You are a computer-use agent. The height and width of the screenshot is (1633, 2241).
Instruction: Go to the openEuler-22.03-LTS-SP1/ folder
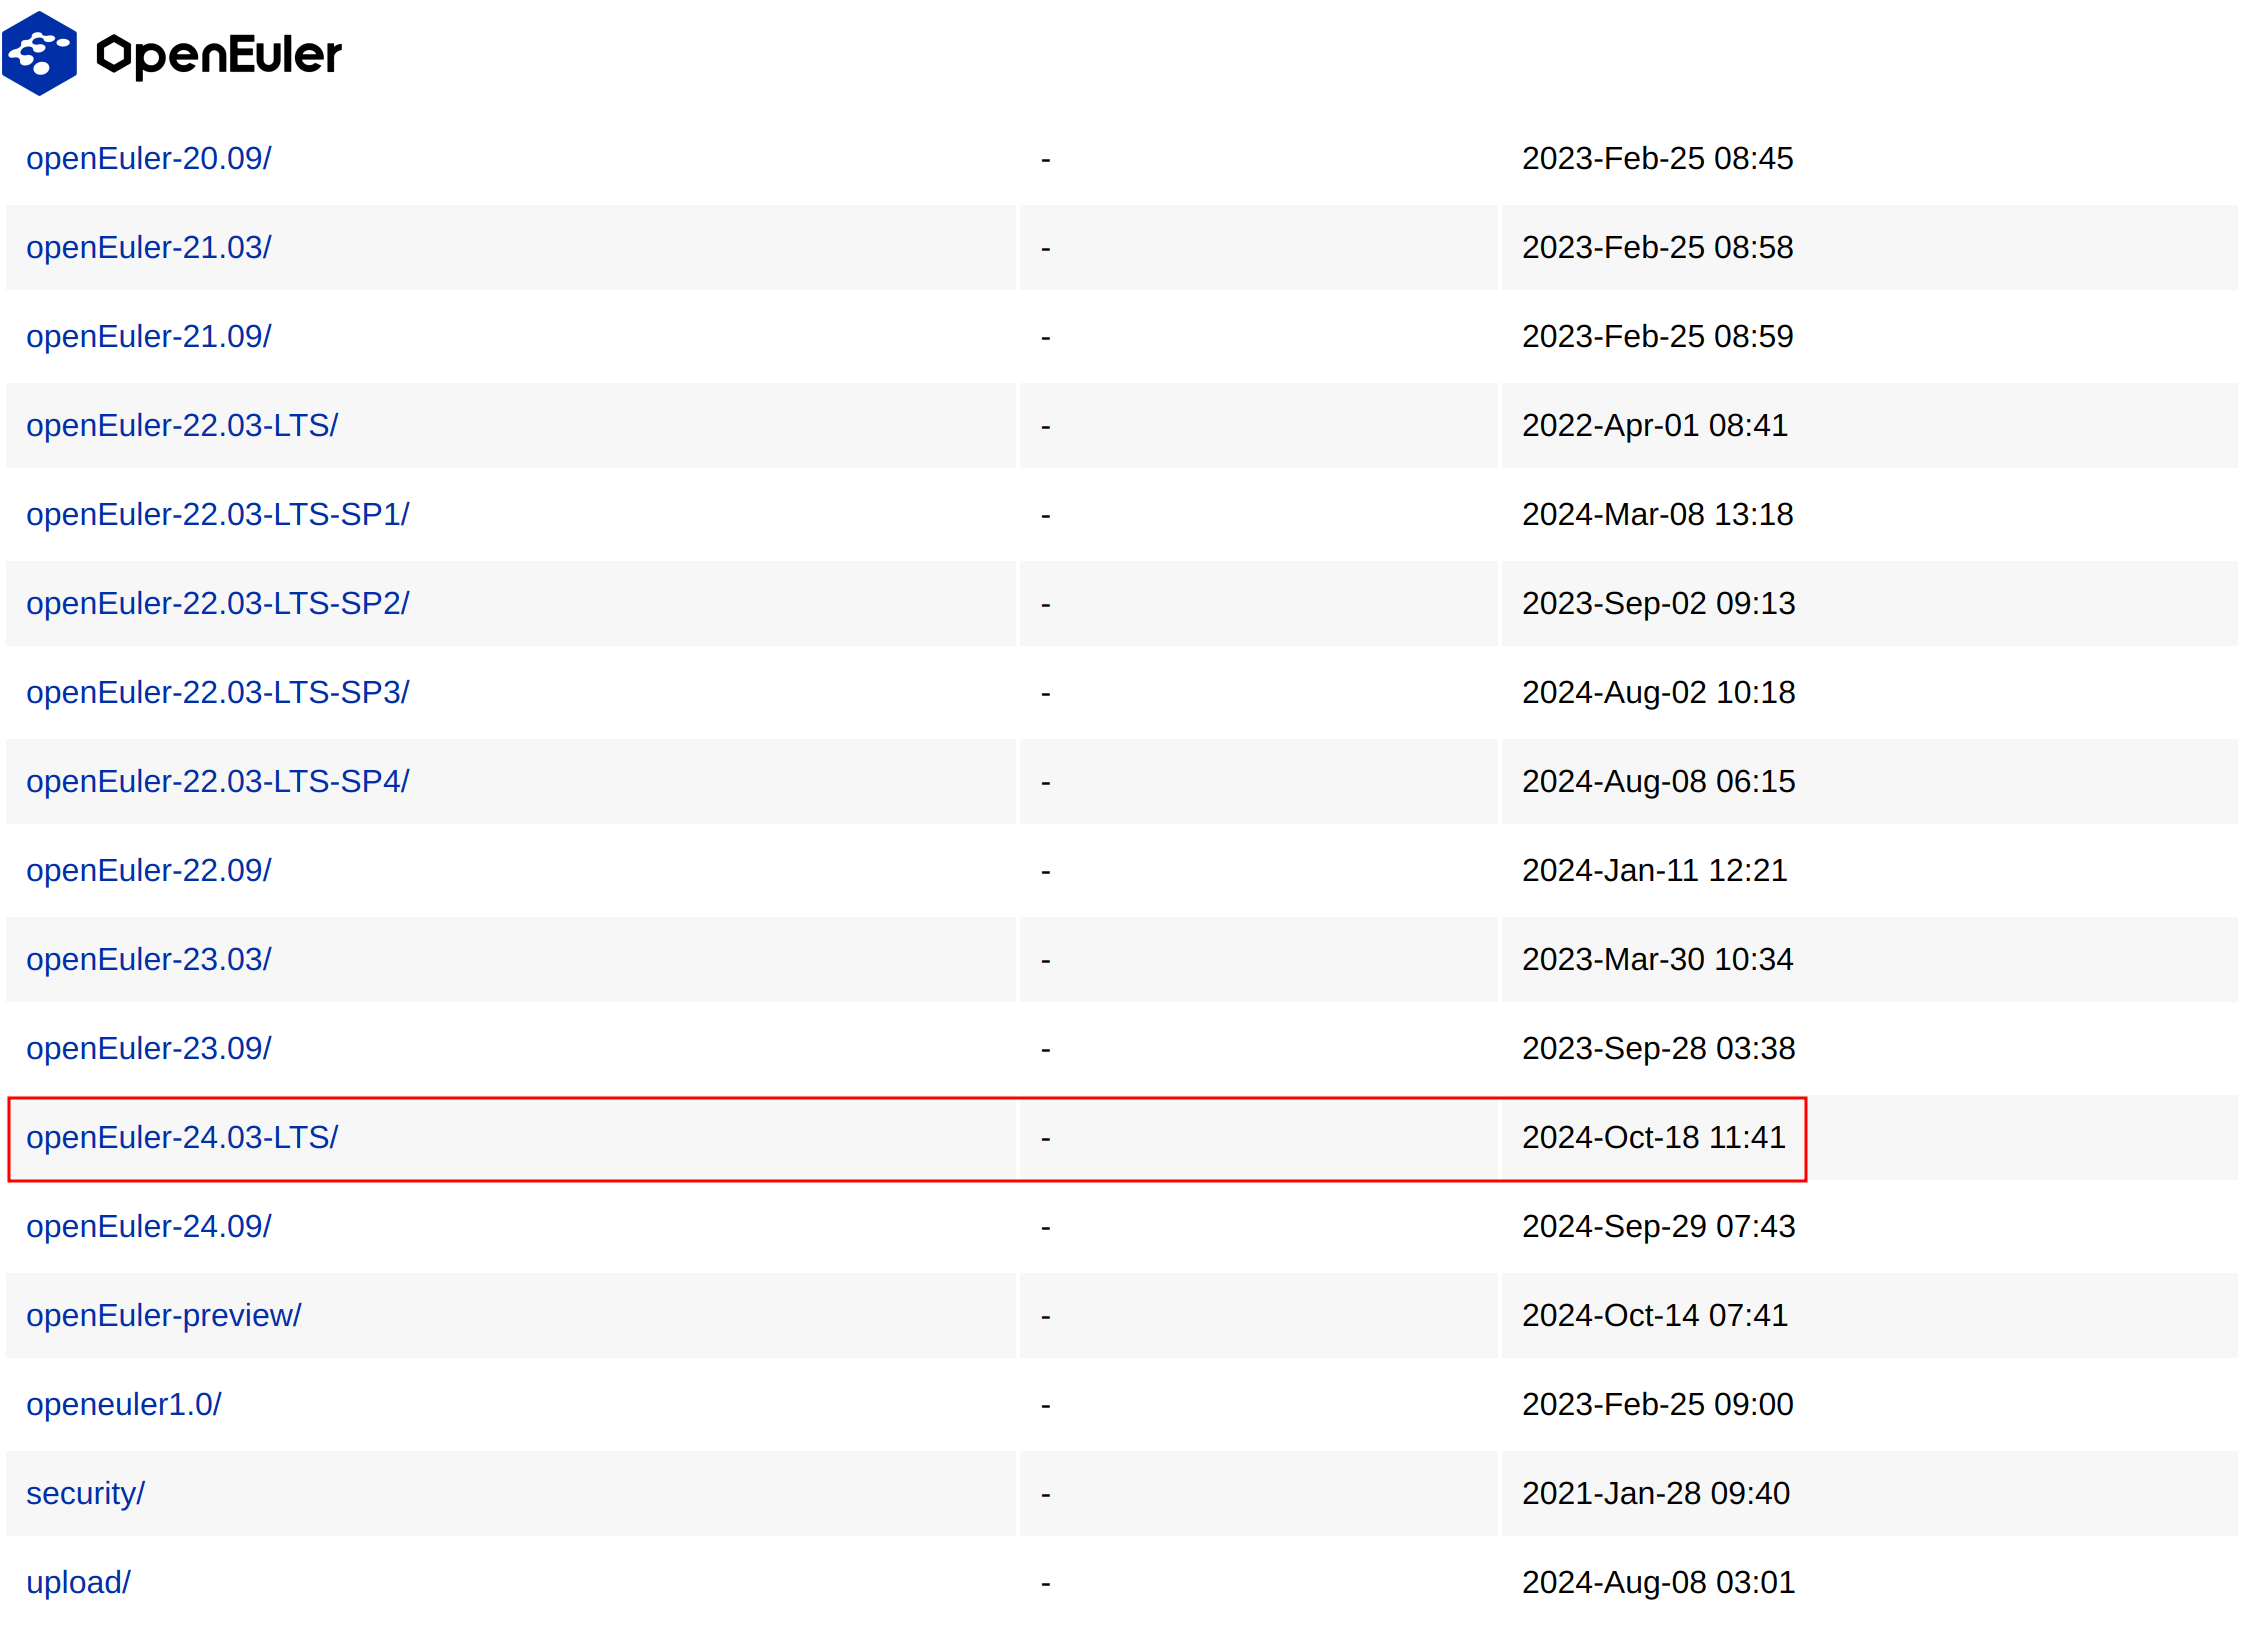[217, 514]
